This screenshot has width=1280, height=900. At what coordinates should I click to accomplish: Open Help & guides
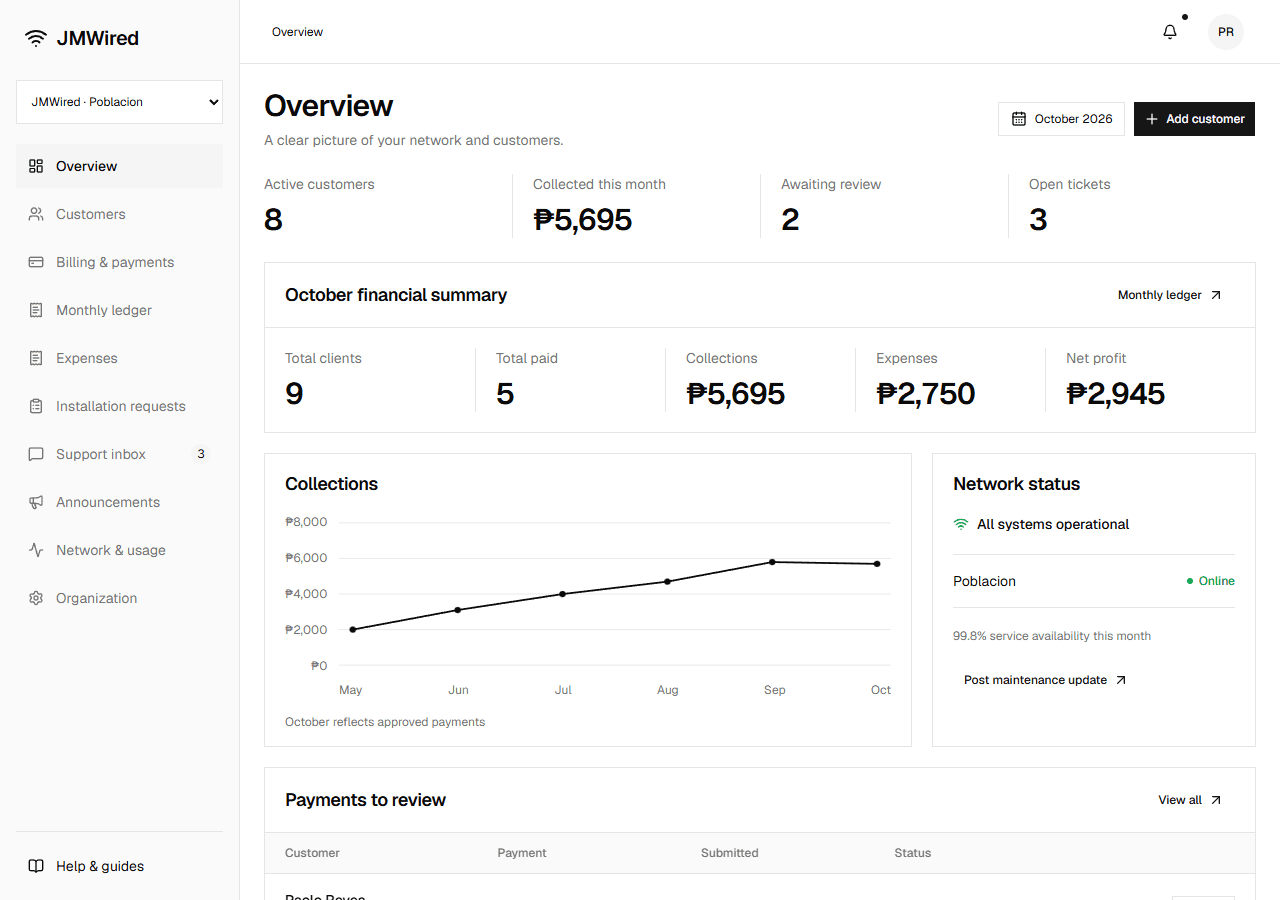[119, 866]
